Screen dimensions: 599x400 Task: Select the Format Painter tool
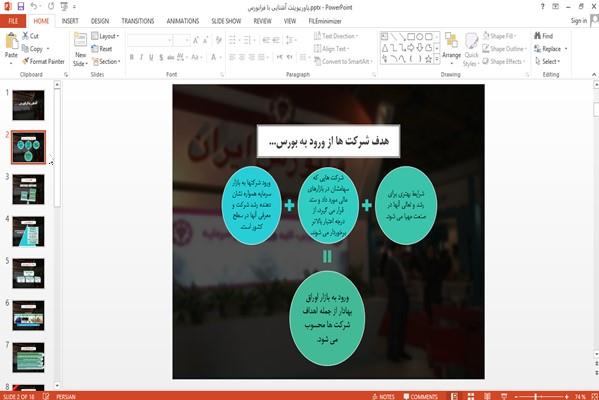(x=43, y=61)
